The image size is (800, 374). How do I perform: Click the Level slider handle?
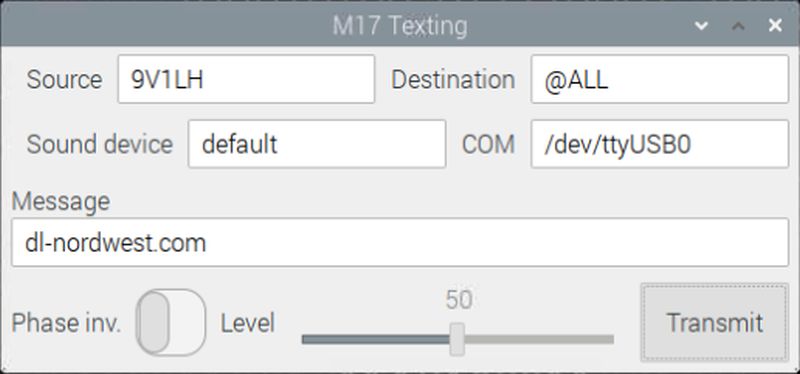457,339
